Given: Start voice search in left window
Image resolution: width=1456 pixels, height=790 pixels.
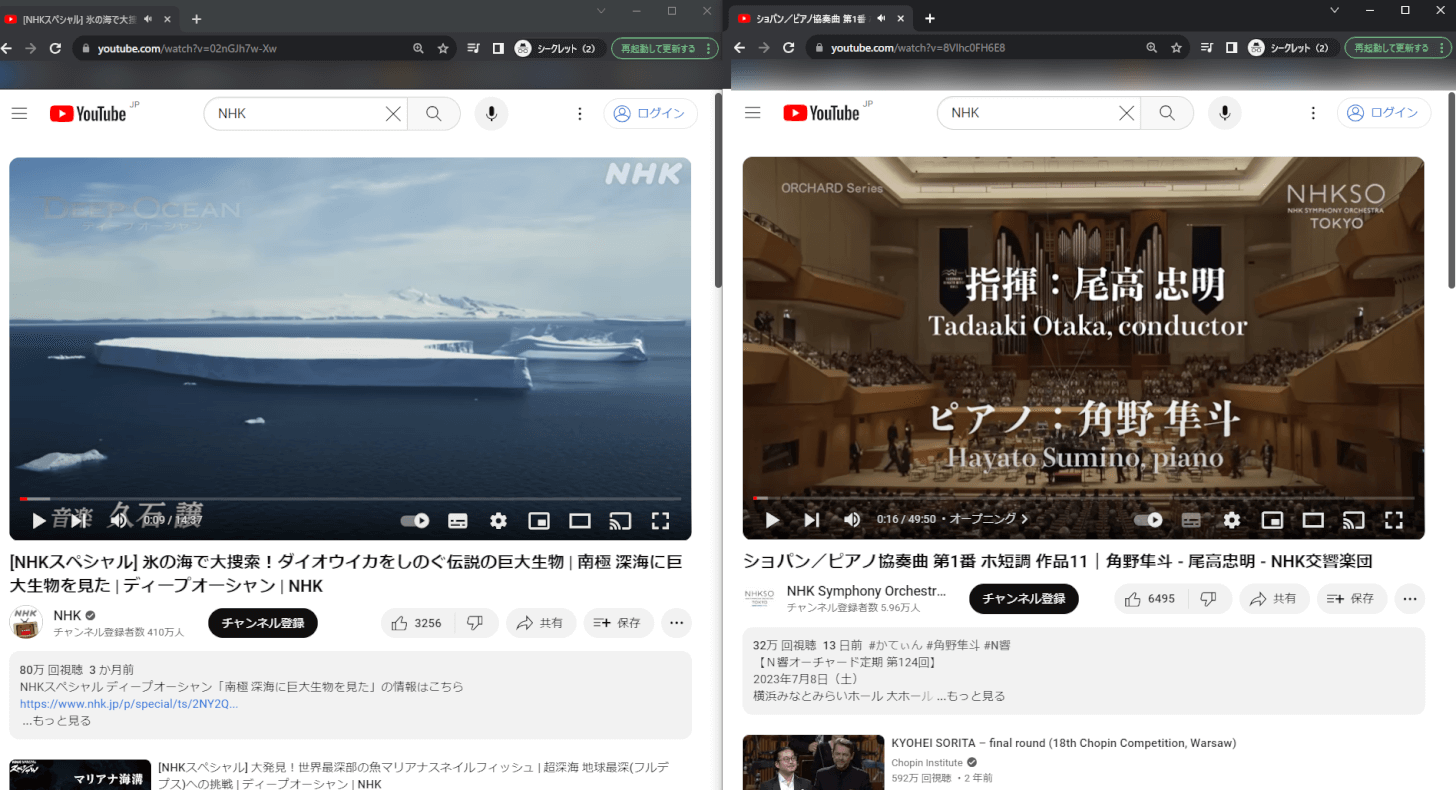Looking at the screenshot, I should tap(491, 113).
